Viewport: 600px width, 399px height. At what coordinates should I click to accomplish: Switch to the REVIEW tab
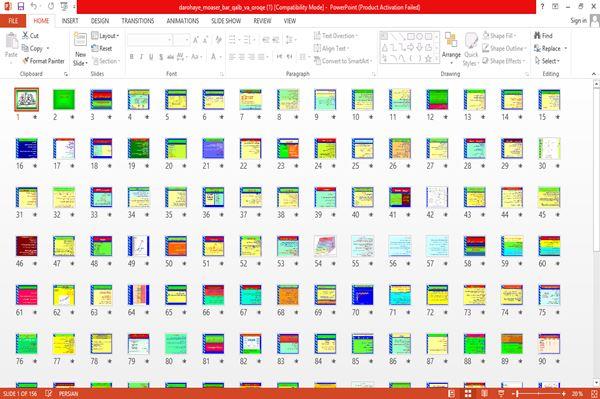tap(262, 21)
